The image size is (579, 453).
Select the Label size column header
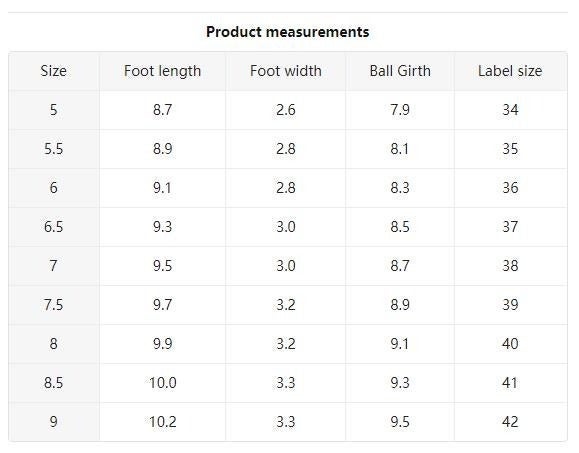(x=510, y=71)
